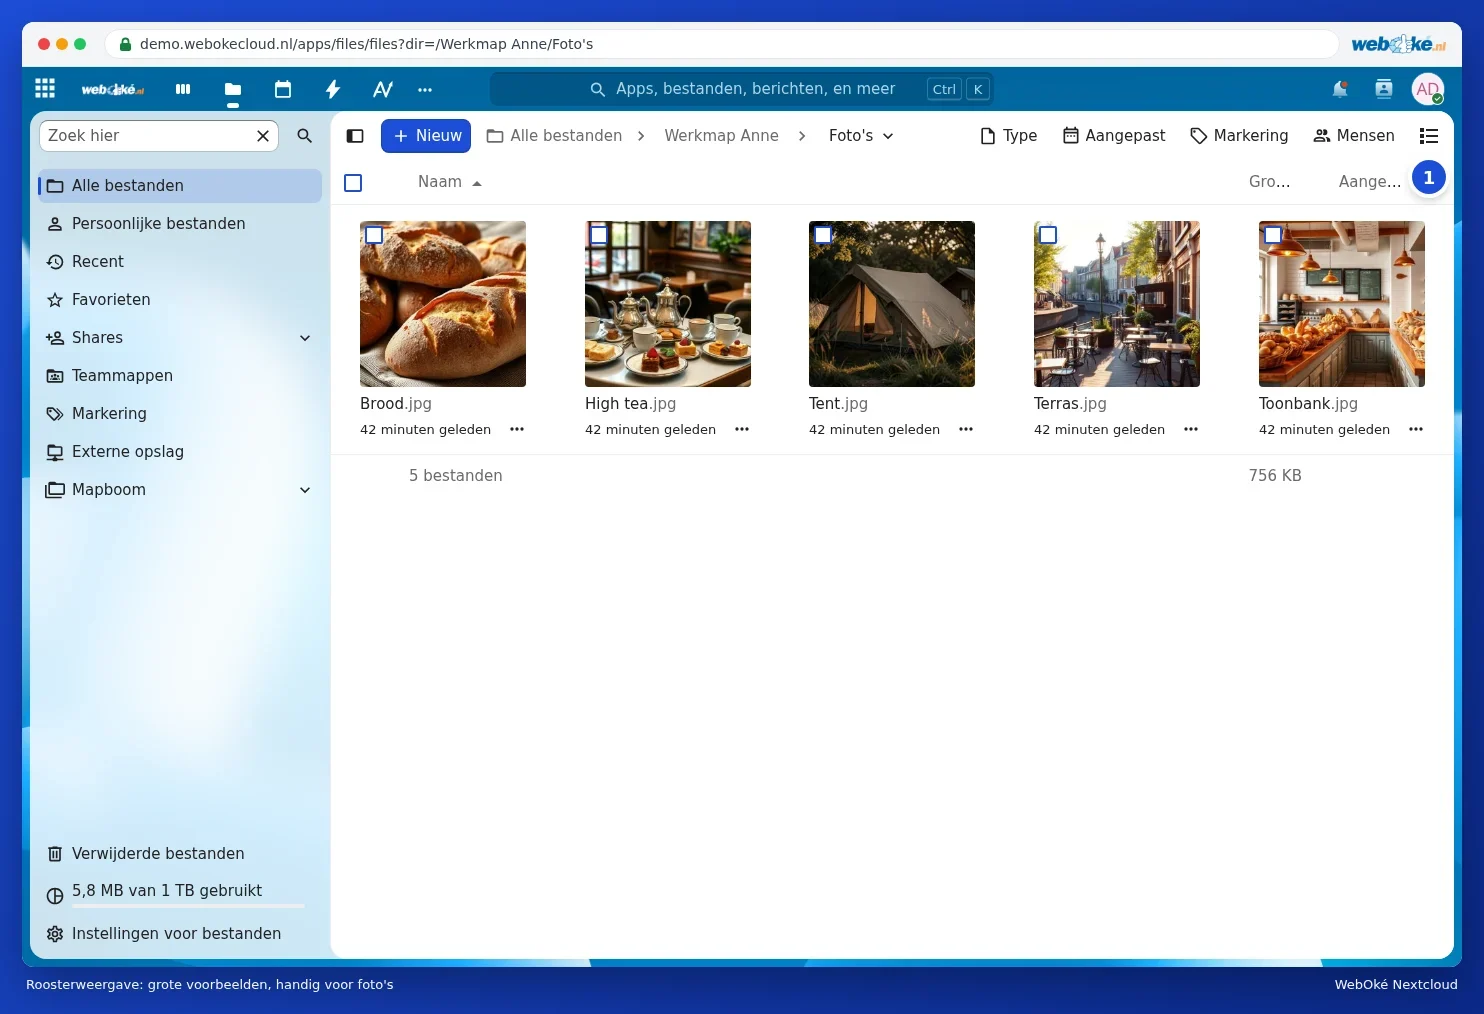Toggle the file navigation sidebar

click(355, 136)
